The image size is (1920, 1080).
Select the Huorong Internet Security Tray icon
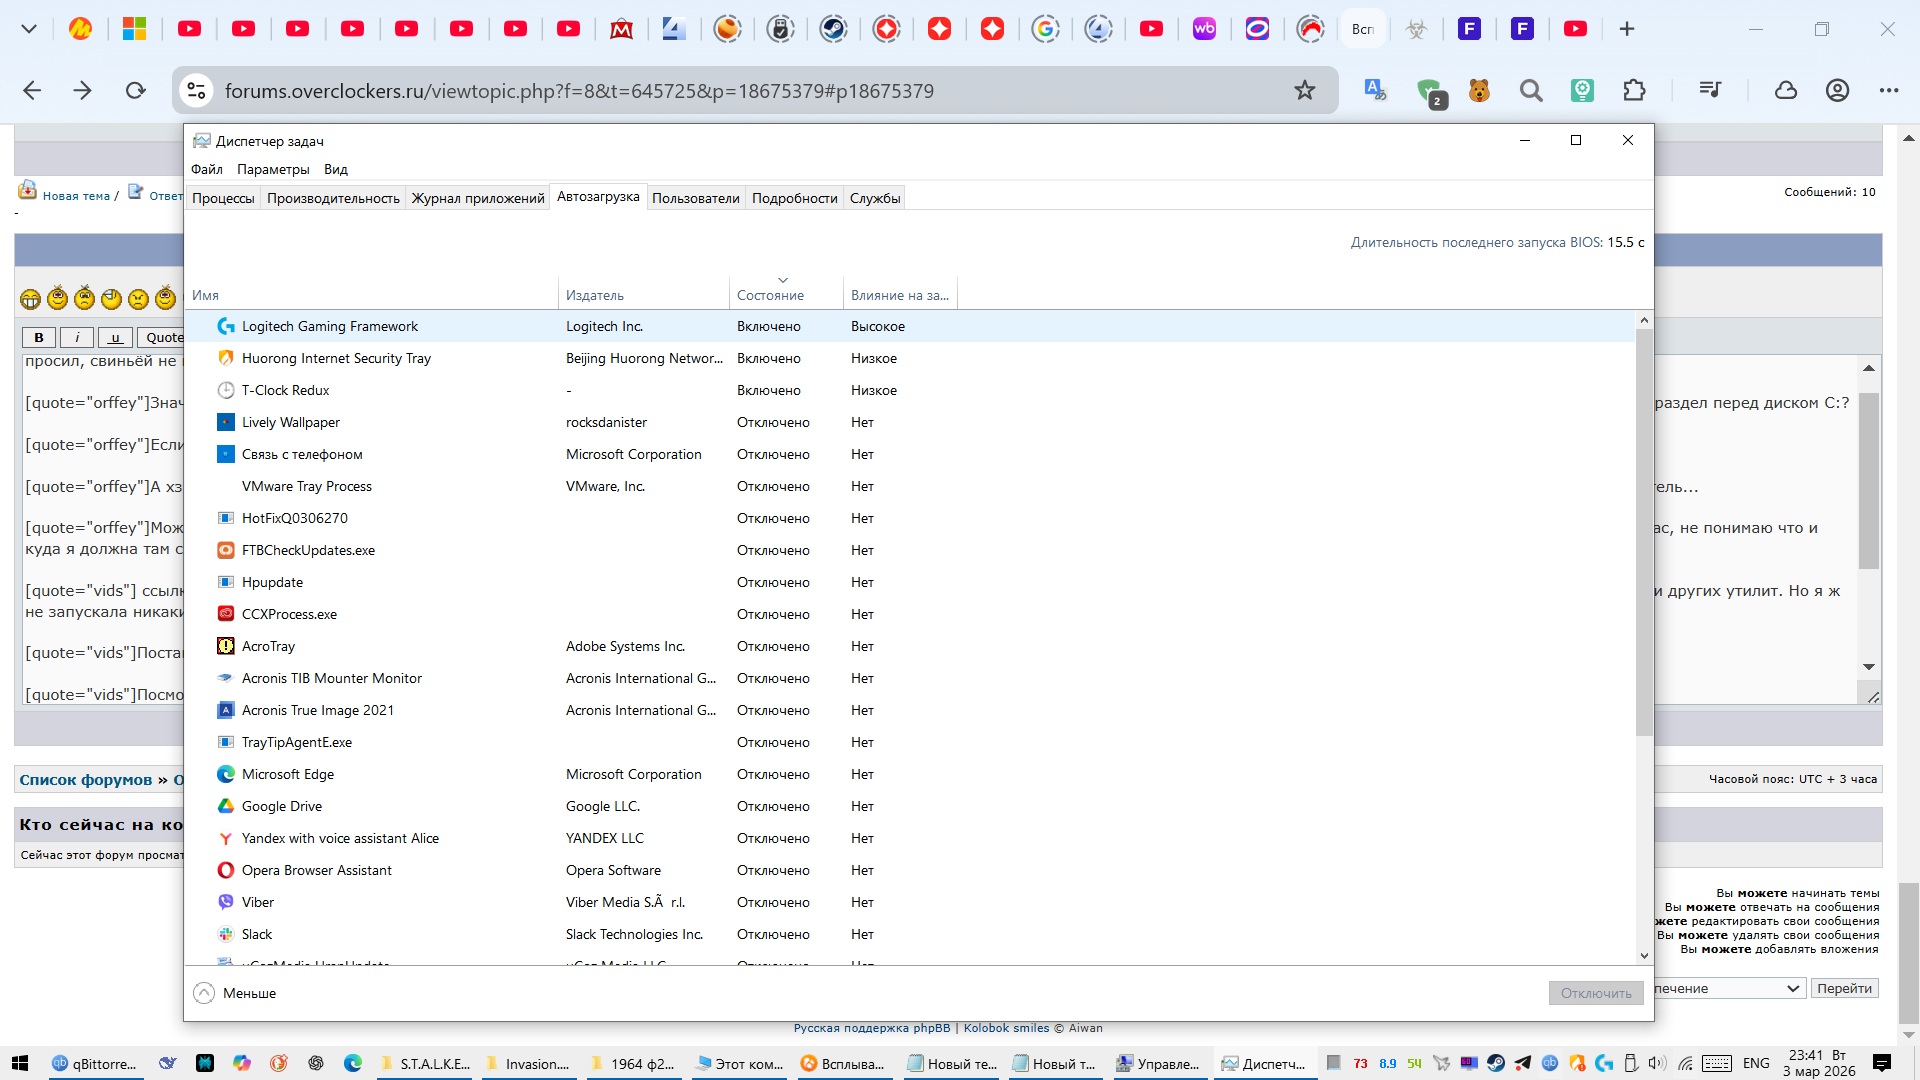tap(226, 358)
